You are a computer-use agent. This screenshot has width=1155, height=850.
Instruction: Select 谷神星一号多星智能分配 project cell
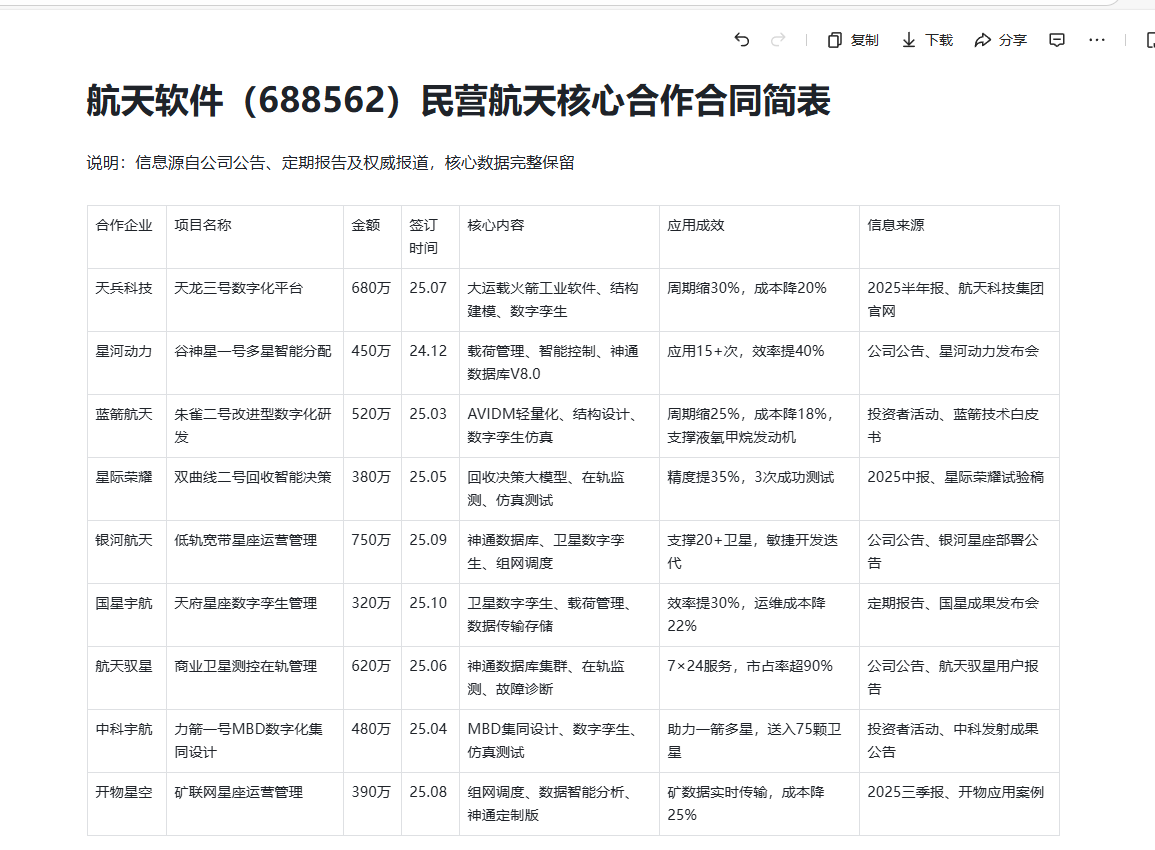255,362
